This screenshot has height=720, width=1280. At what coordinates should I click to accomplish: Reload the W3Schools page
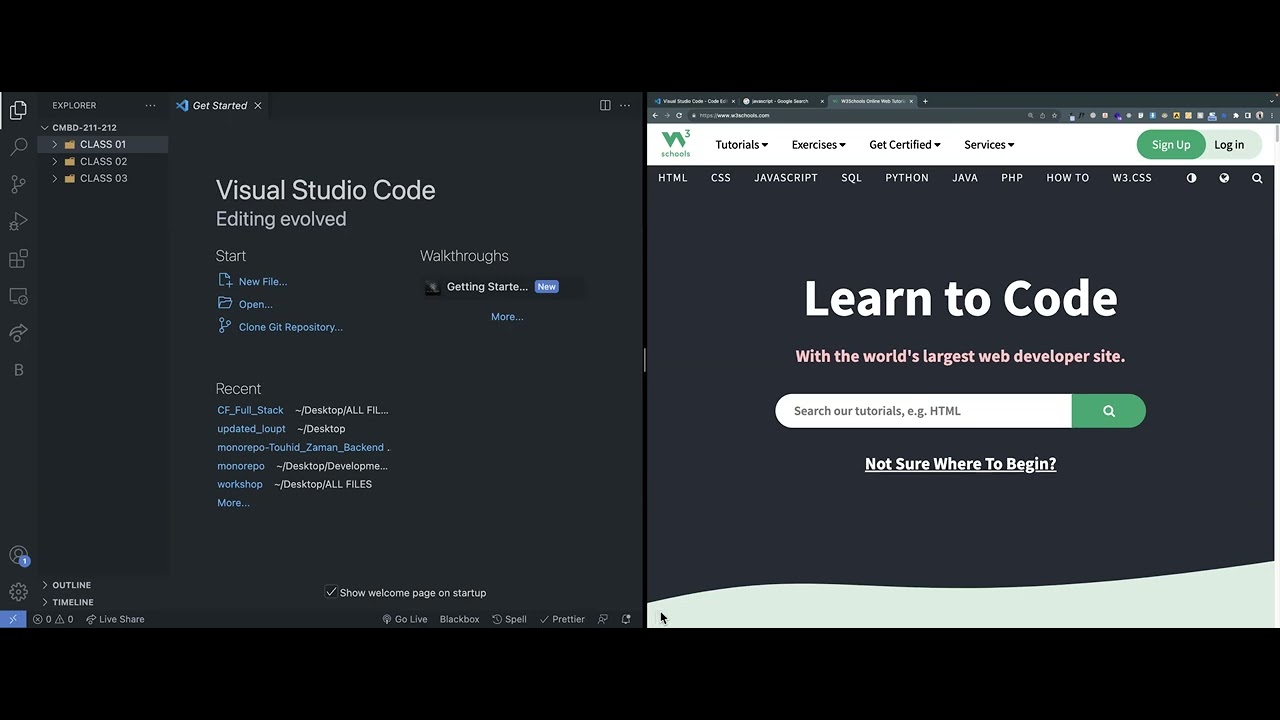point(679,115)
